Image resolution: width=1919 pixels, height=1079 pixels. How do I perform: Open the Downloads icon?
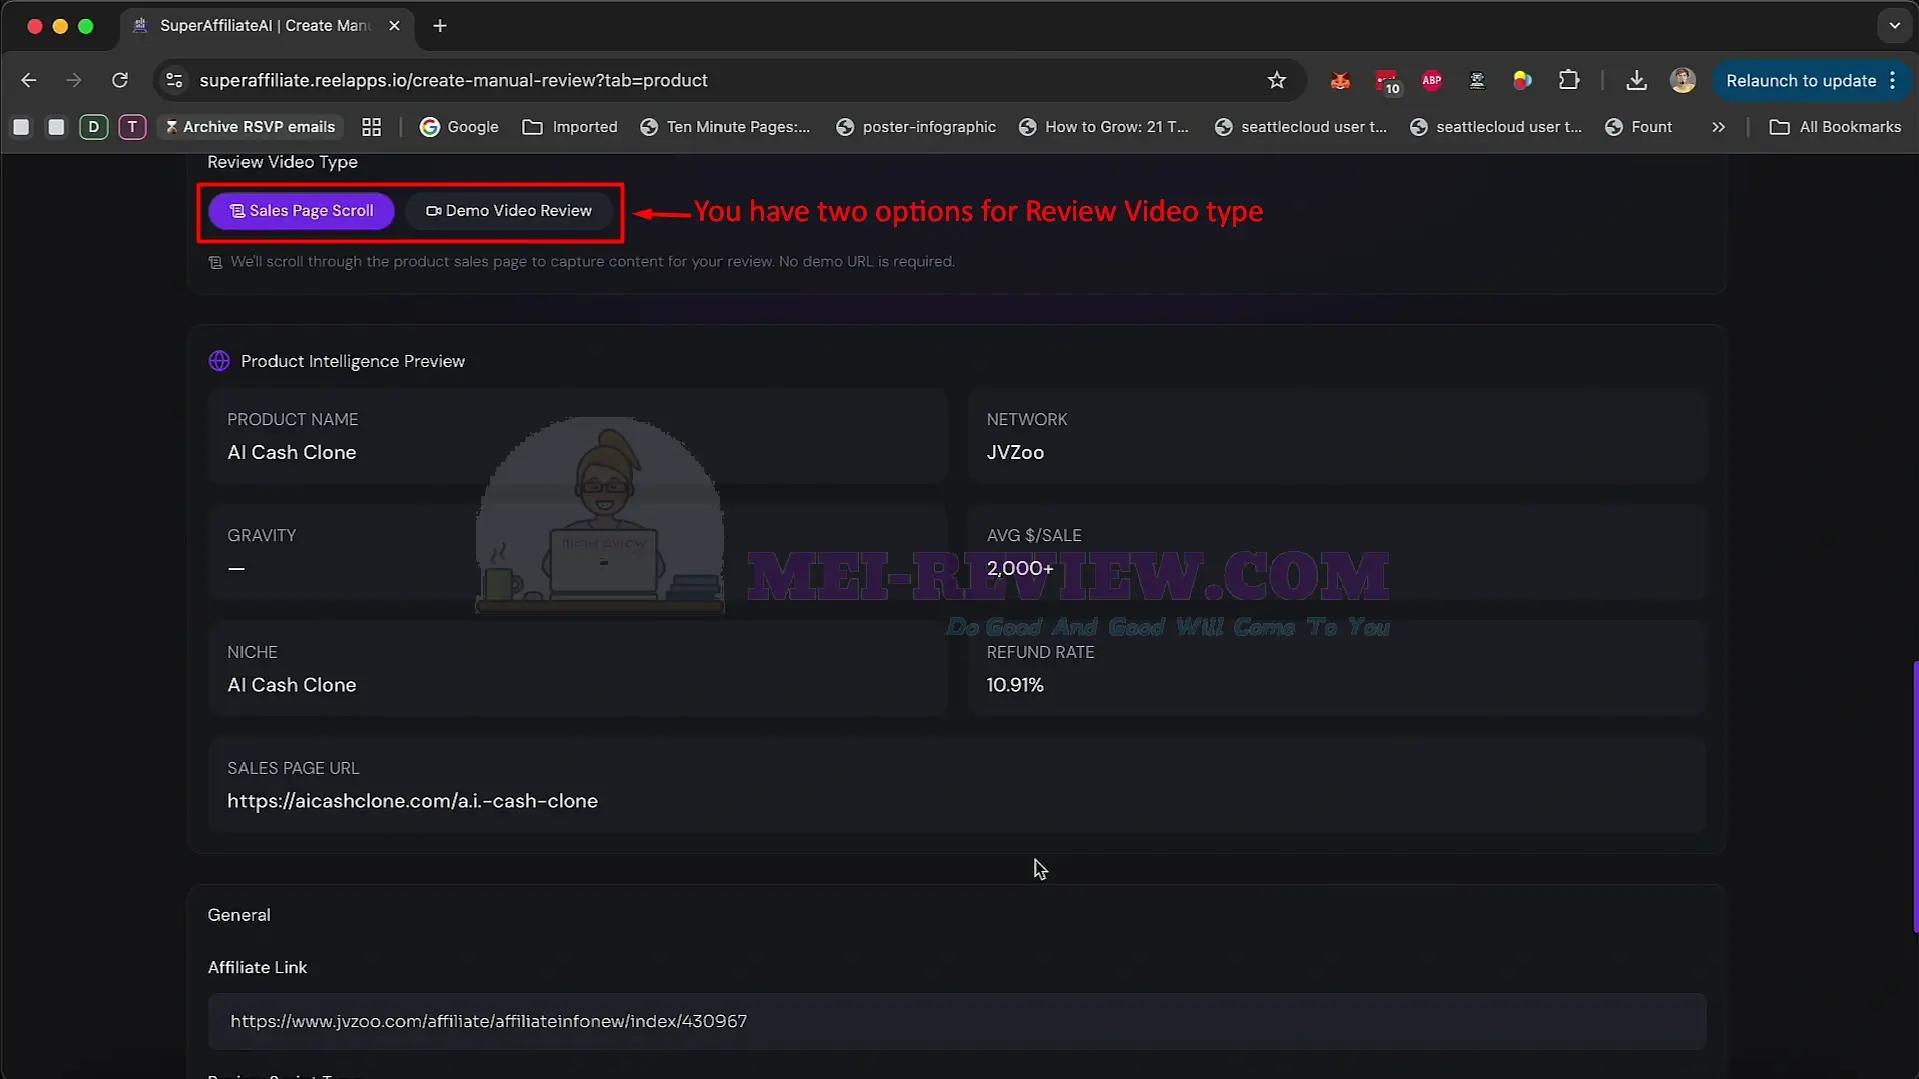[1636, 80]
